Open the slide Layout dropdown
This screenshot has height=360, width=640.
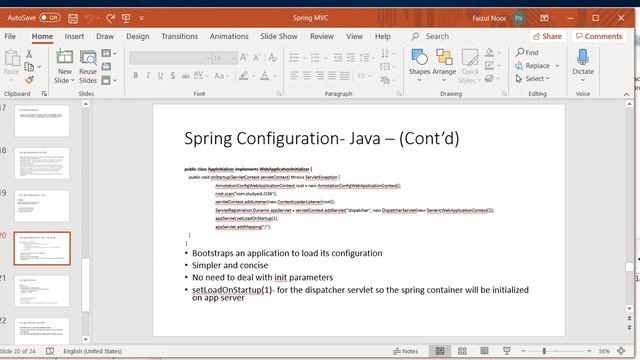coord(109,53)
